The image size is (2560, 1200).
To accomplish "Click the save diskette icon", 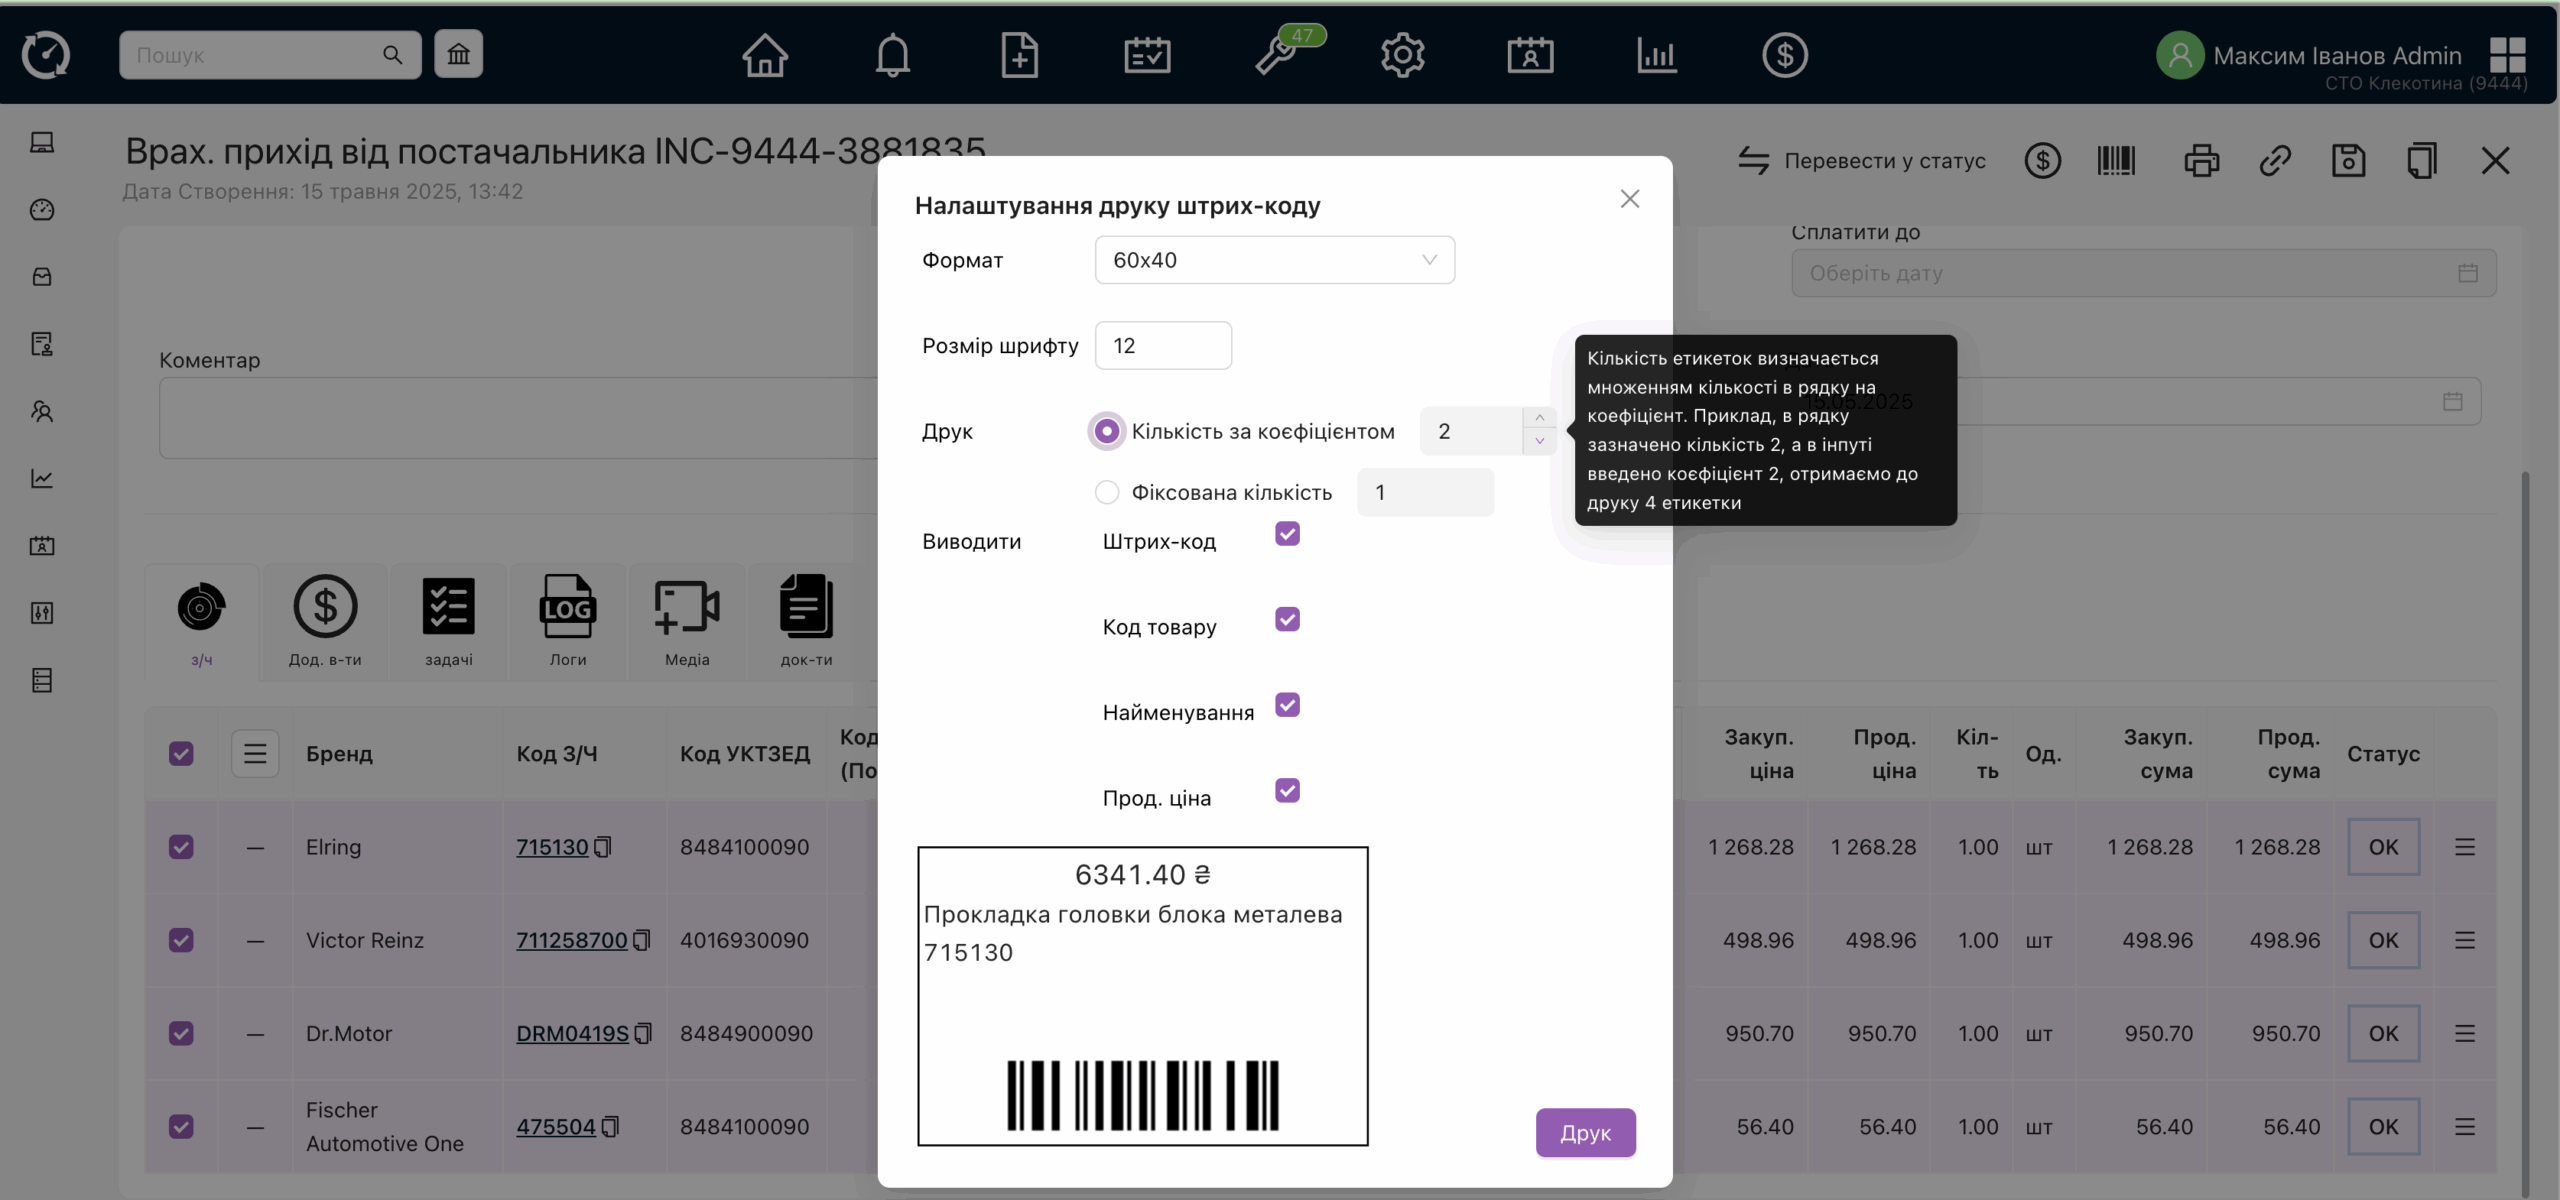I will tap(2348, 161).
